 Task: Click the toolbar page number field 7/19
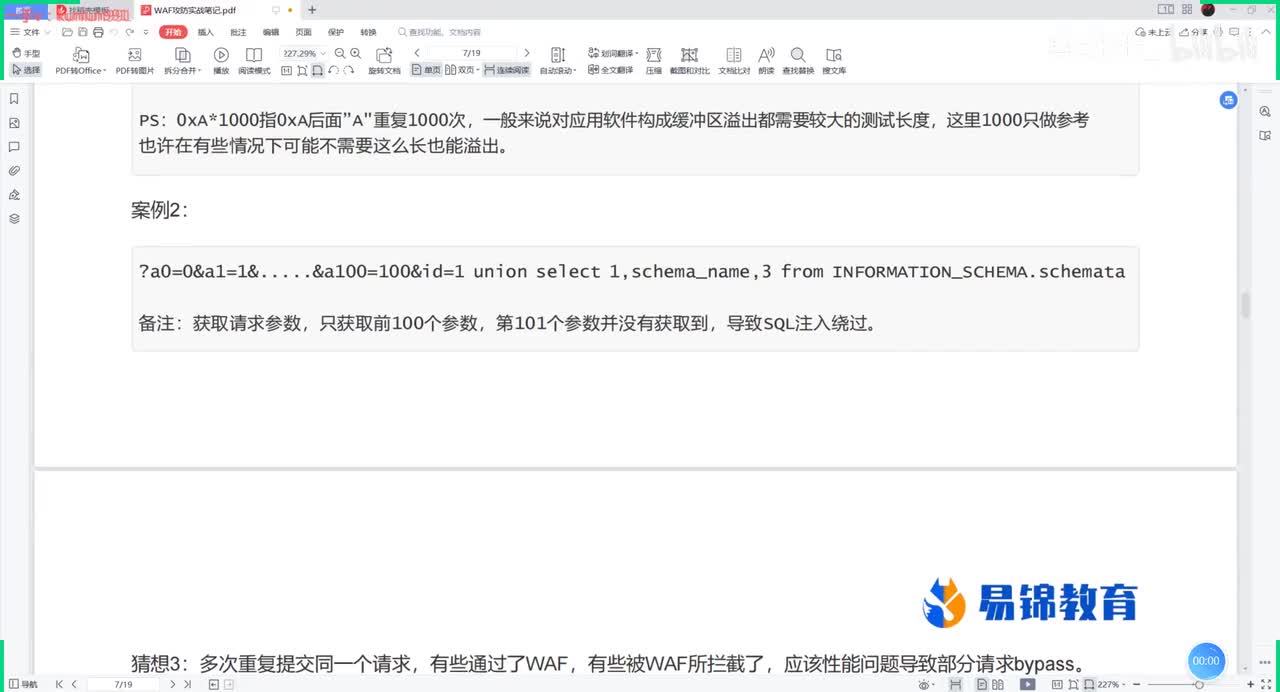(472, 53)
